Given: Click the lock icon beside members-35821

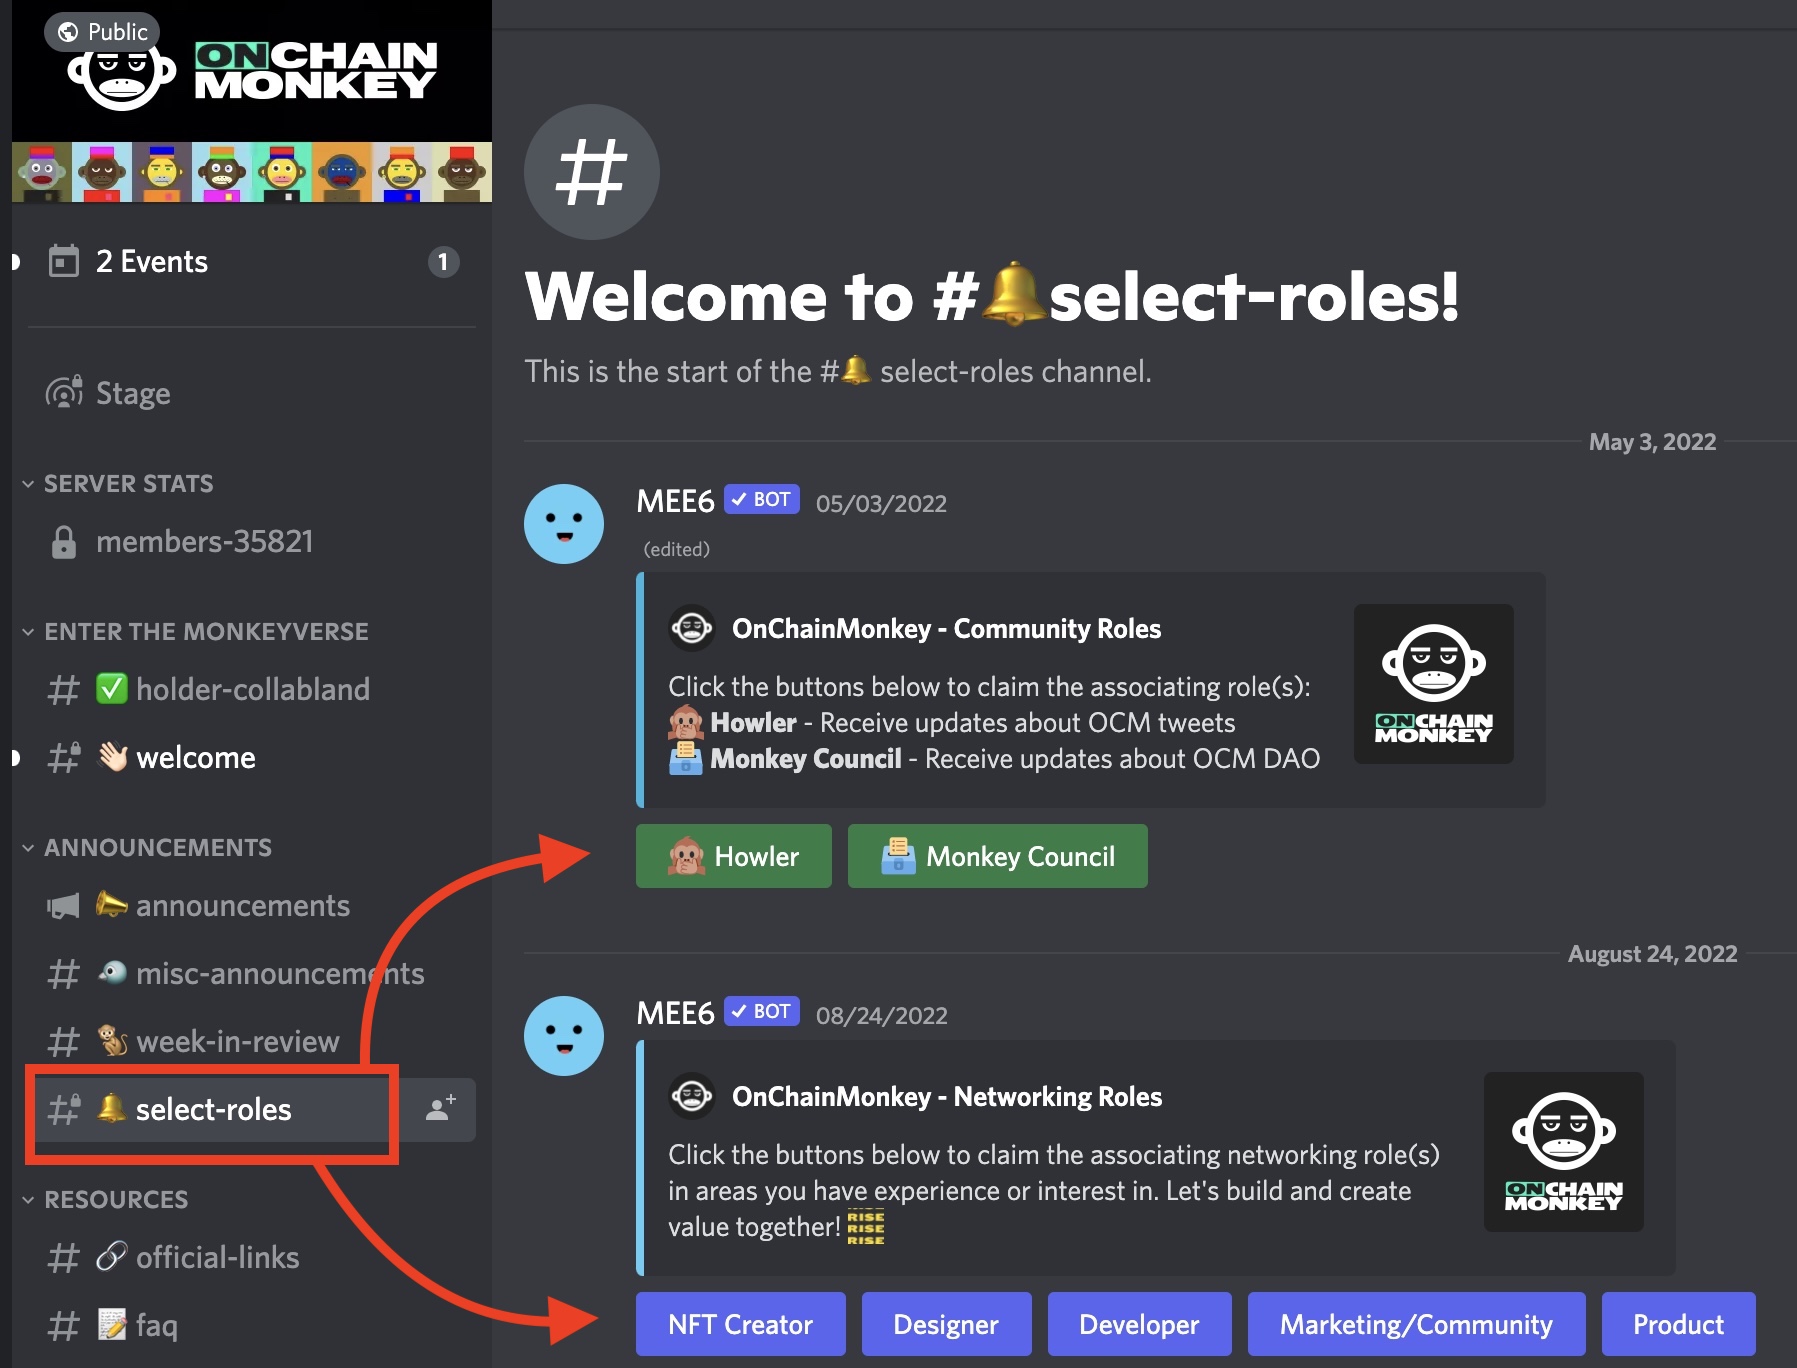Looking at the screenshot, I should [64, 542].
